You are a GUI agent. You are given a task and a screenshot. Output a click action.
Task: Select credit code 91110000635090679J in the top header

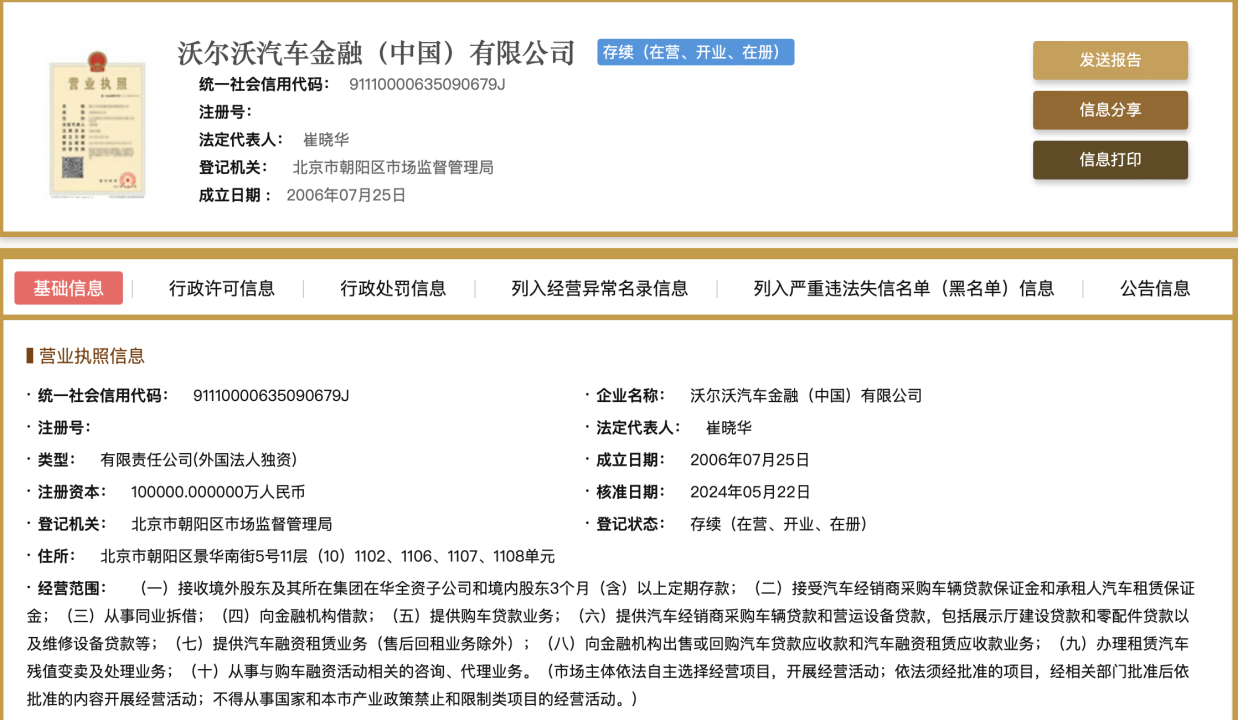pos(427,84)
